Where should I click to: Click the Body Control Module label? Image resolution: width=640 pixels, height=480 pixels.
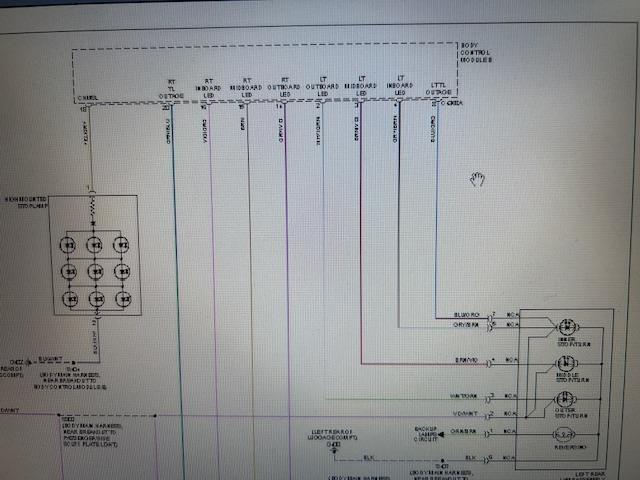point(476,53)
